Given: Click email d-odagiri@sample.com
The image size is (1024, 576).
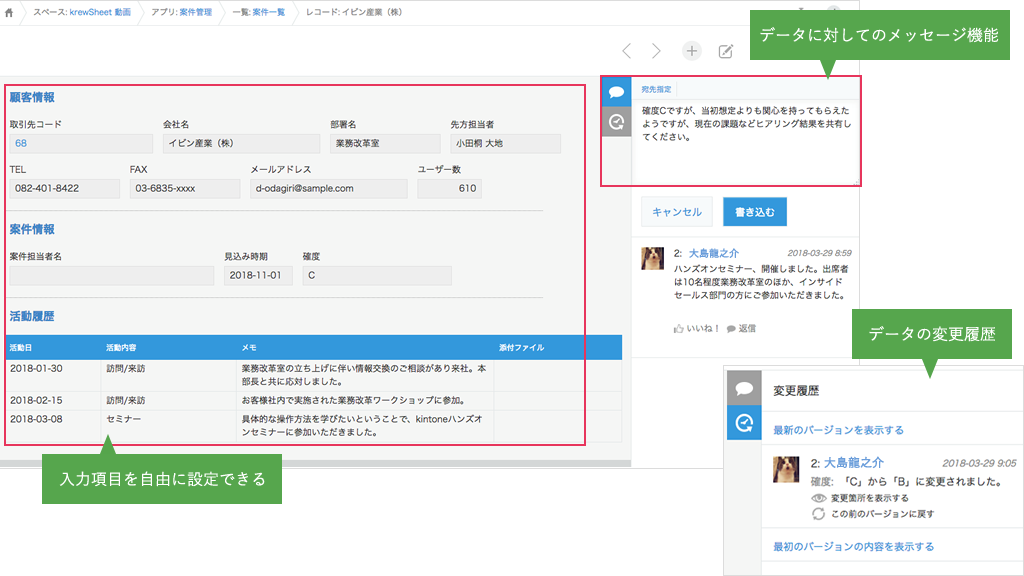Looking at the screenshot, I should click(x=328, y=189).
